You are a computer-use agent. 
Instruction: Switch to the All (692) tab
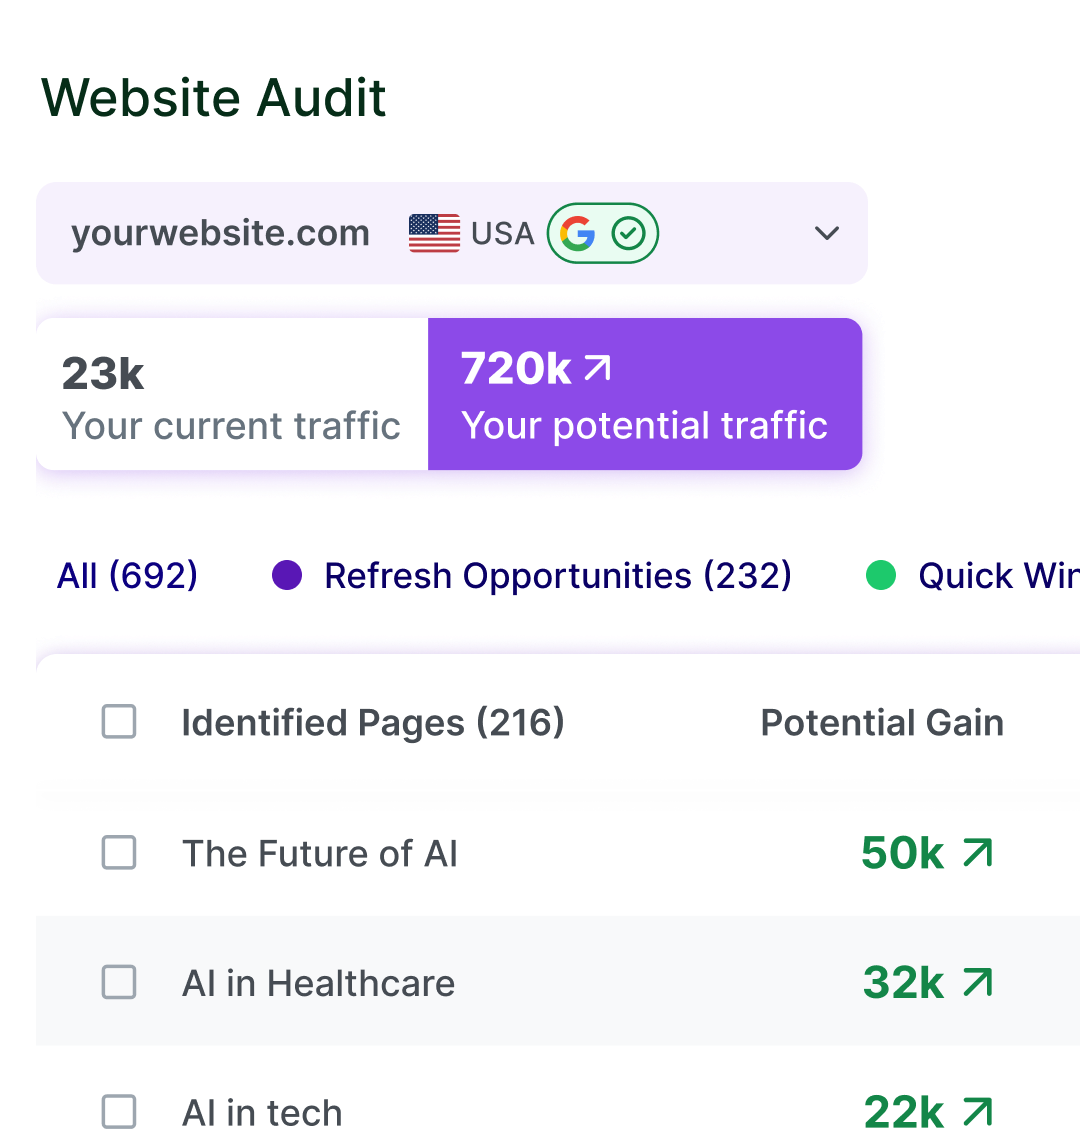(127, 576)
